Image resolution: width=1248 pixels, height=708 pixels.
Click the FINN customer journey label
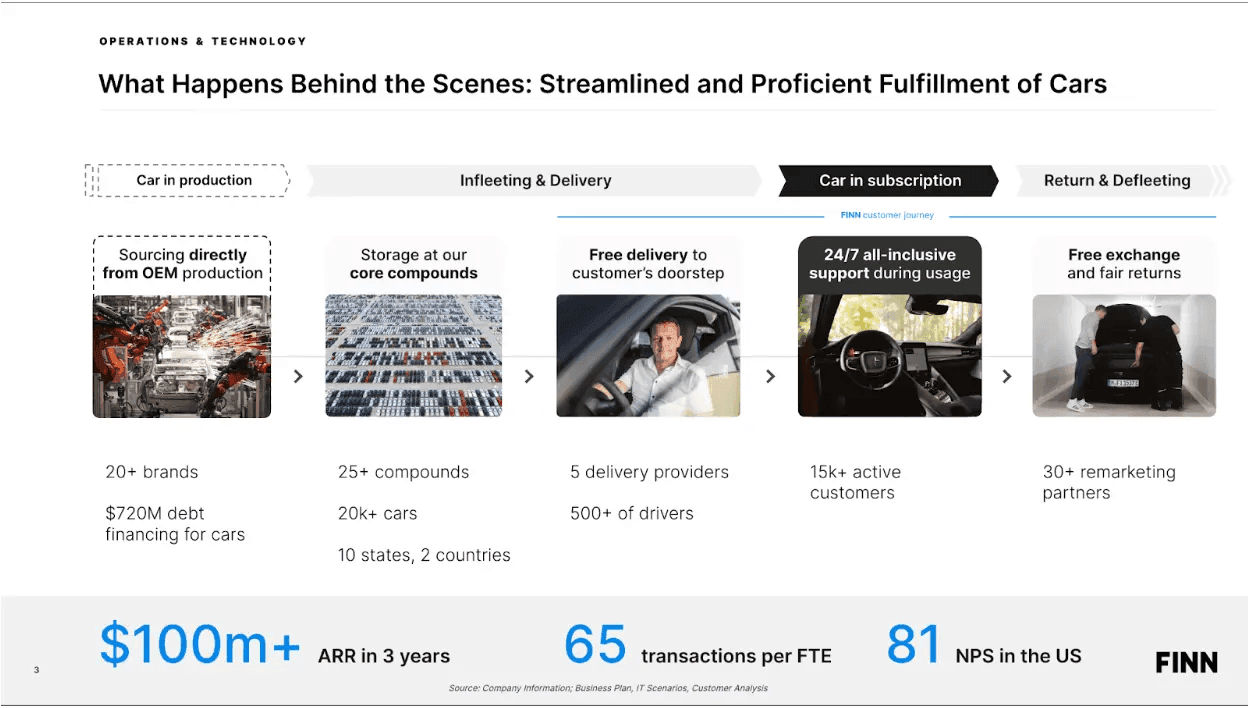[x=887, y=215]
